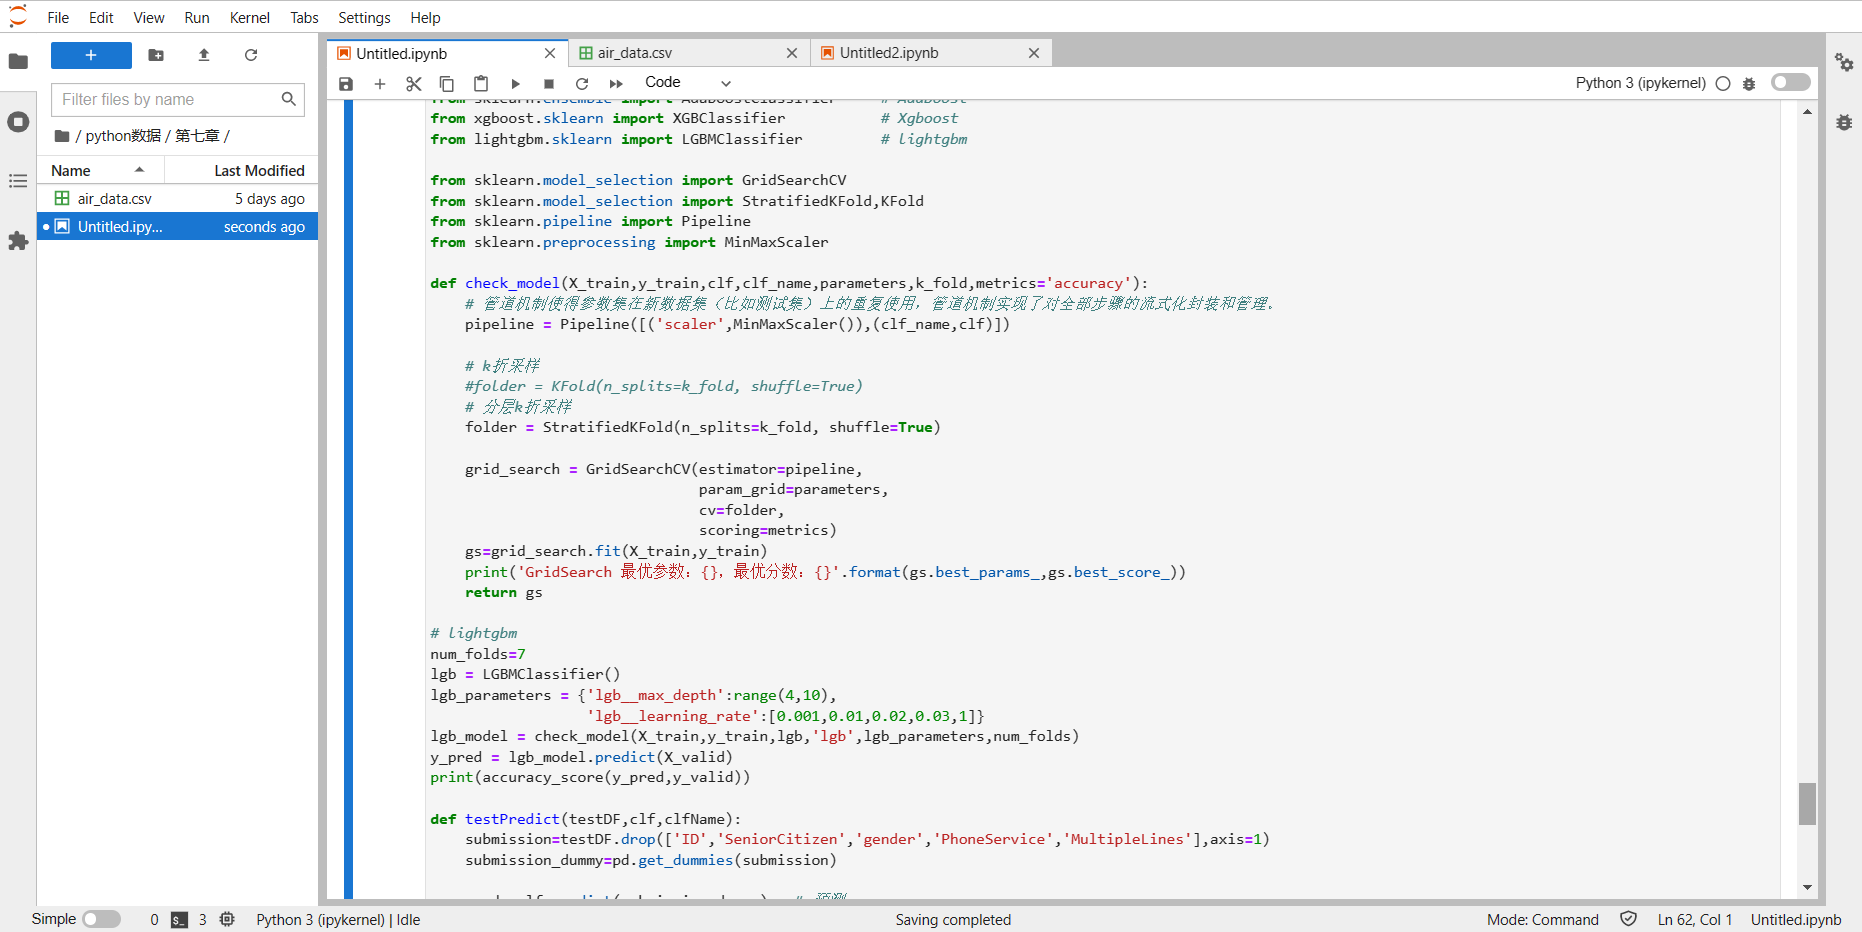Open the Kernel menu

(x=250, y=18)
